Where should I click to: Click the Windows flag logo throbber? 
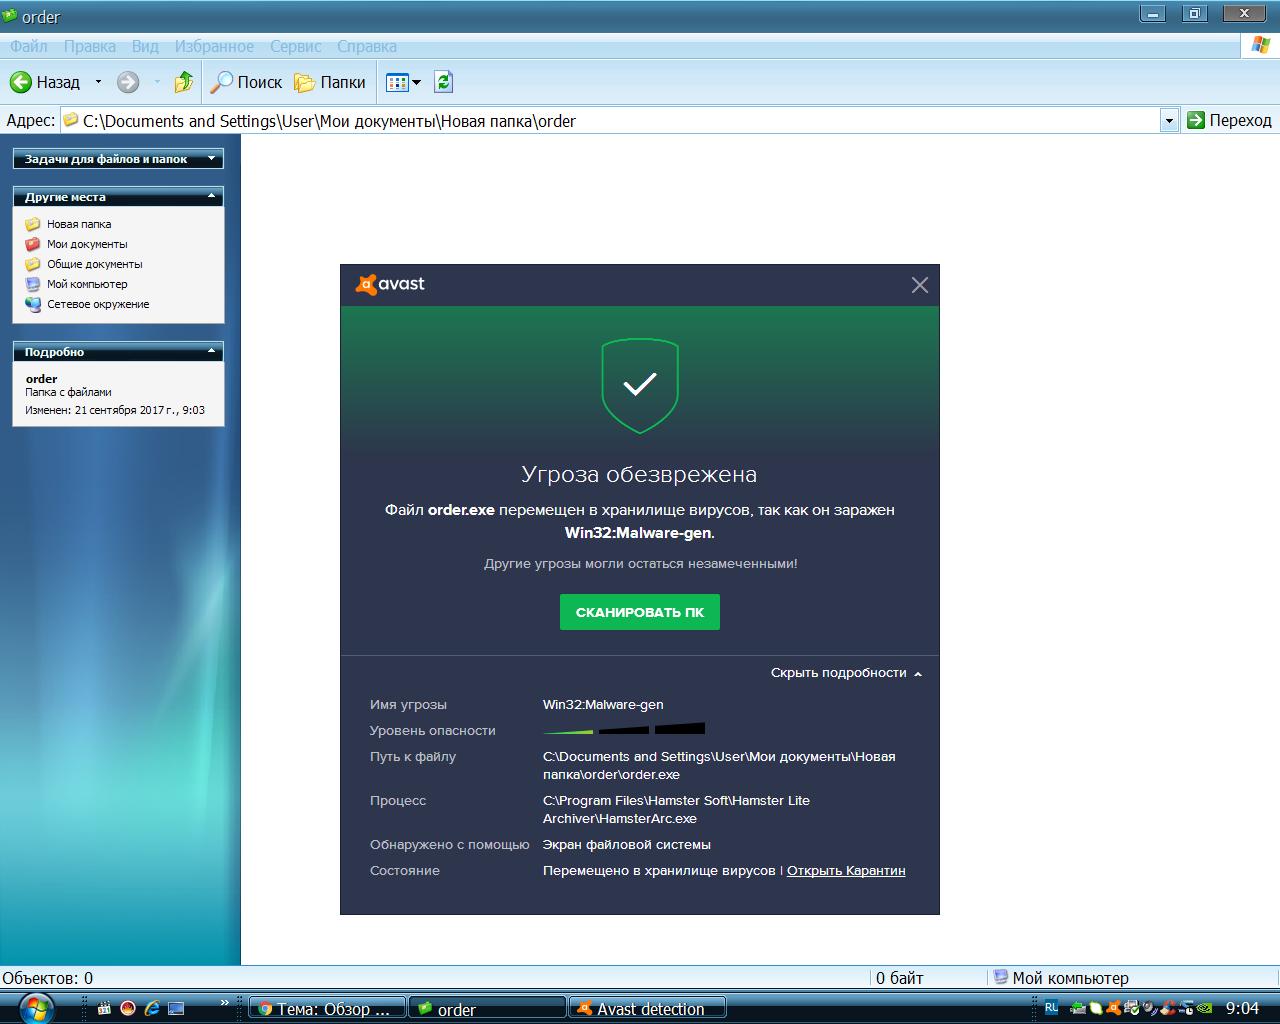pyautogui.click(x=1260, y=46)
